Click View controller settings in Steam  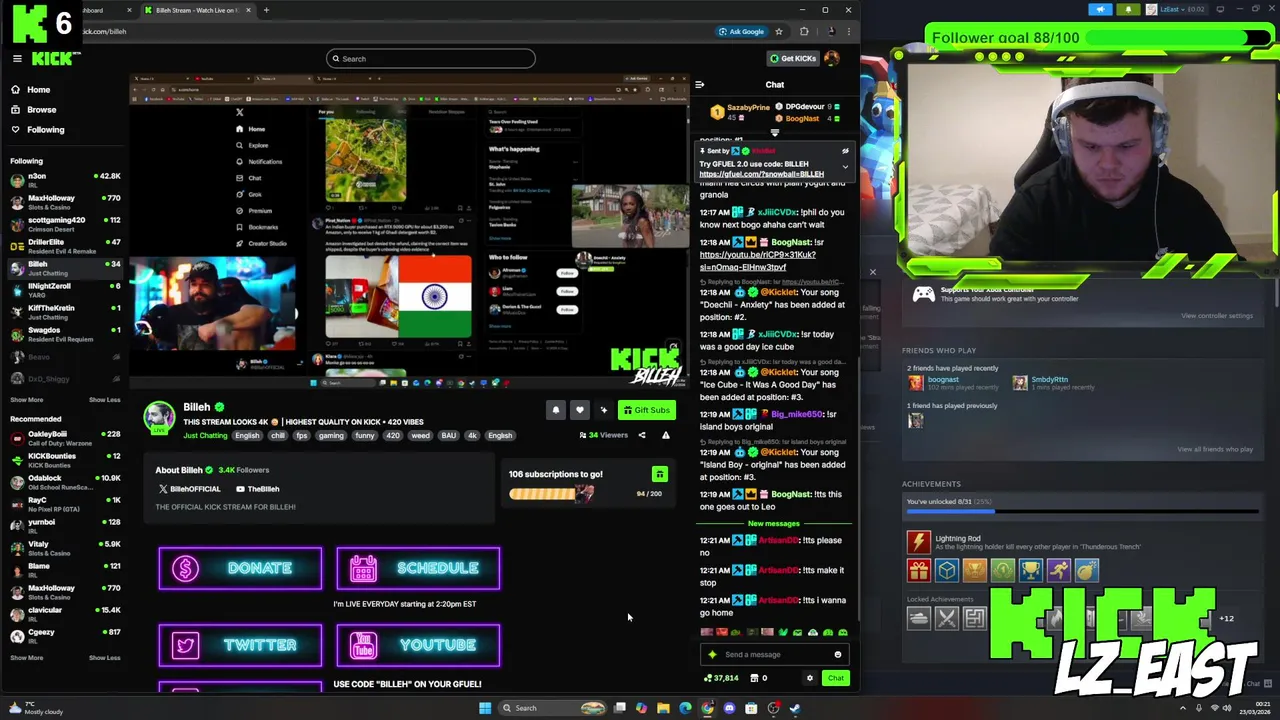pos(1217,316)
